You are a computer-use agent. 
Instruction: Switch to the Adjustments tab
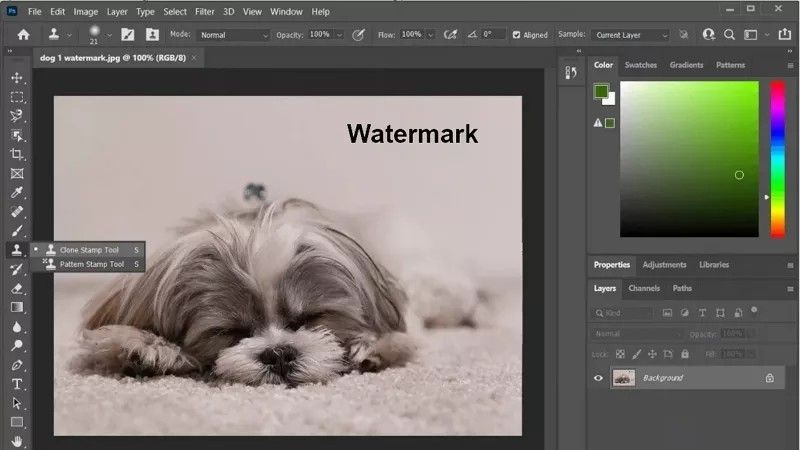tap(664, 265)
